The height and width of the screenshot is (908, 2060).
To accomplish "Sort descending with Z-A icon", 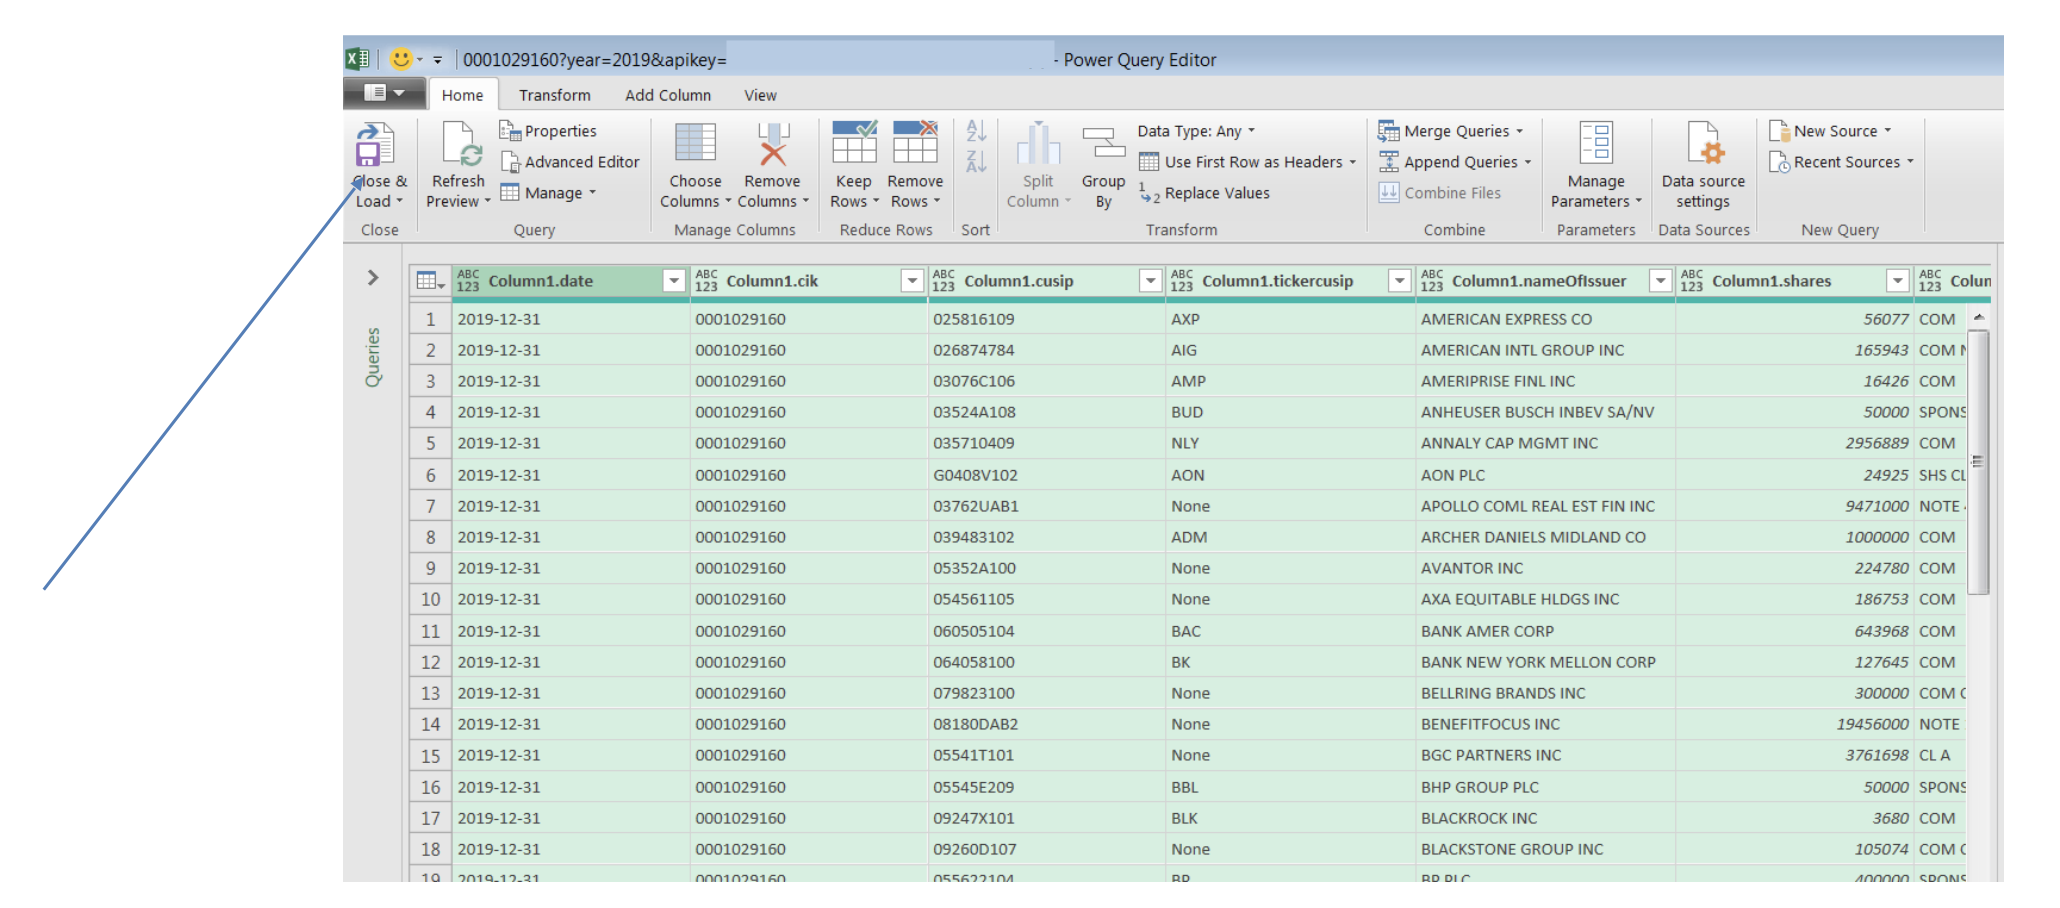I will pyautogui.click(x=977, y=161).
